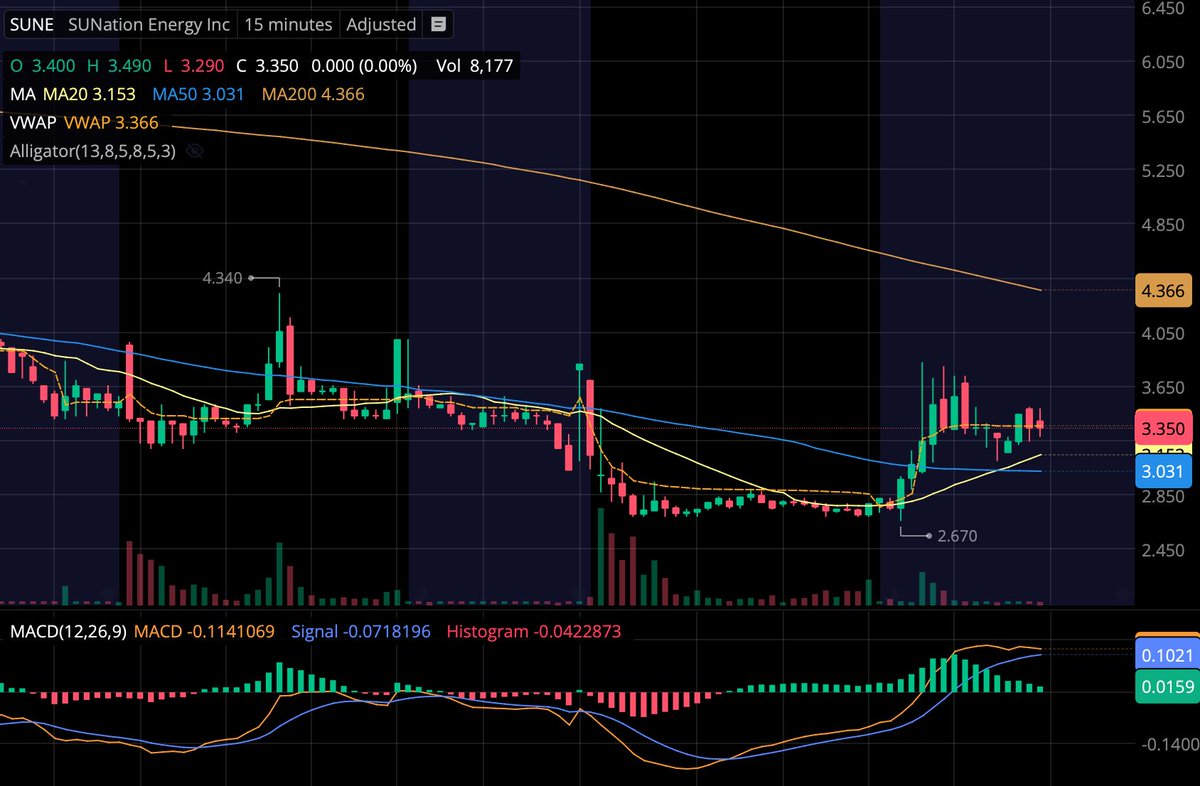Screen dimensions: 1200x786
Task: Click the 3.350 current price axis tag
Action: [1164, 428]
